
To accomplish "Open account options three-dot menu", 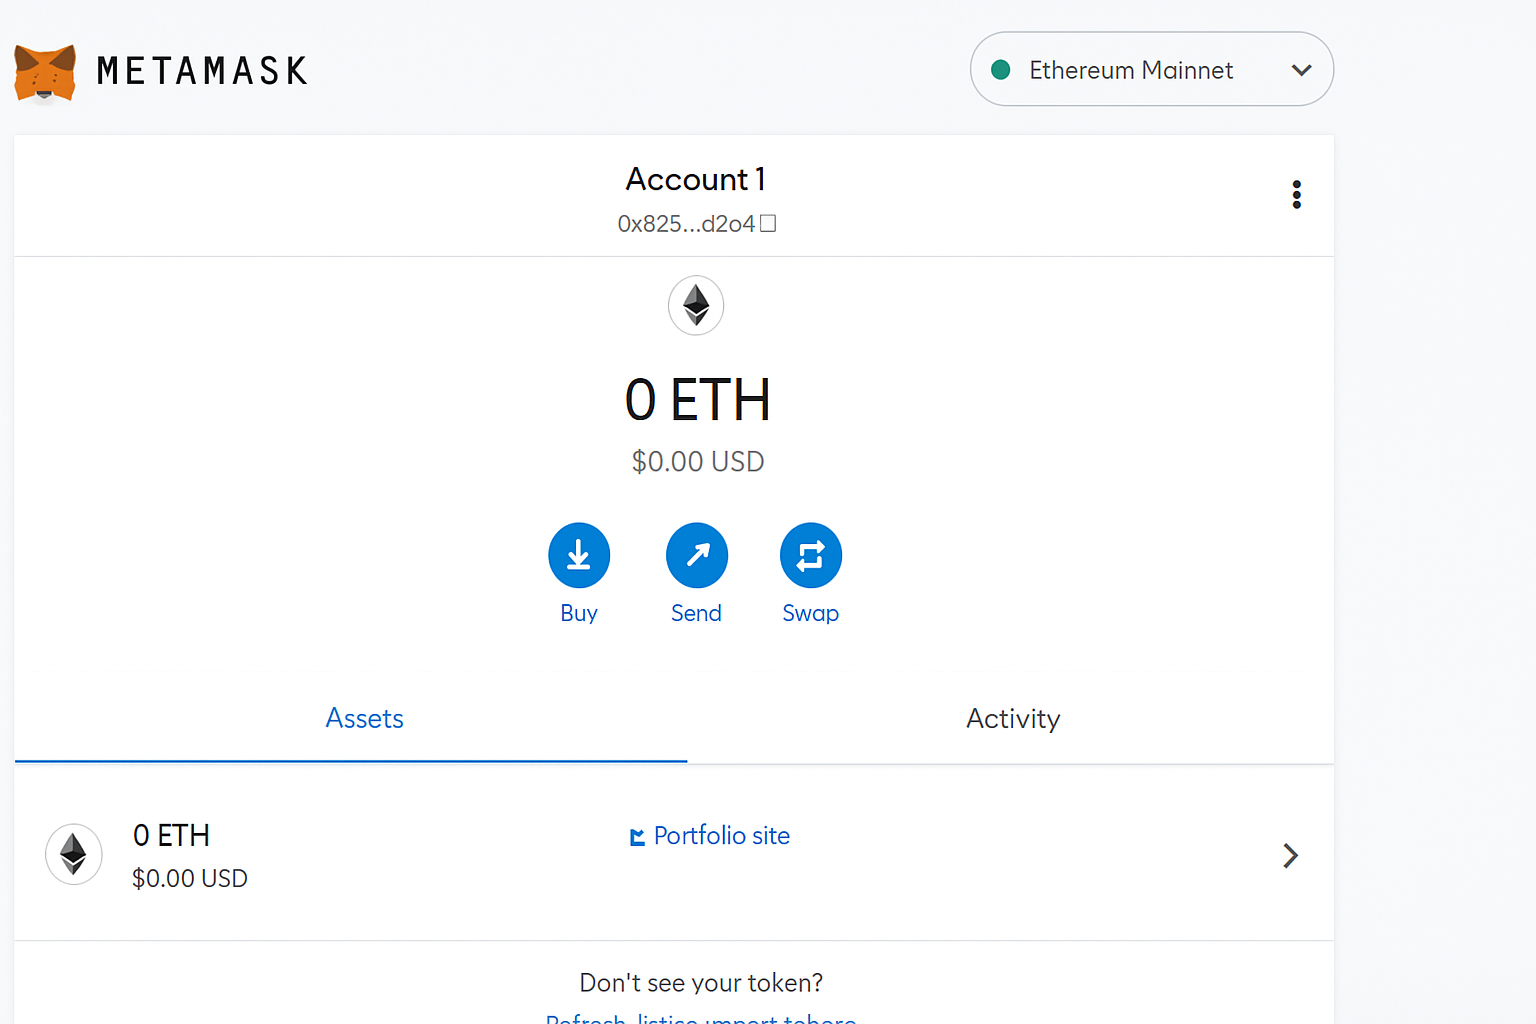I will [1296, 194].
